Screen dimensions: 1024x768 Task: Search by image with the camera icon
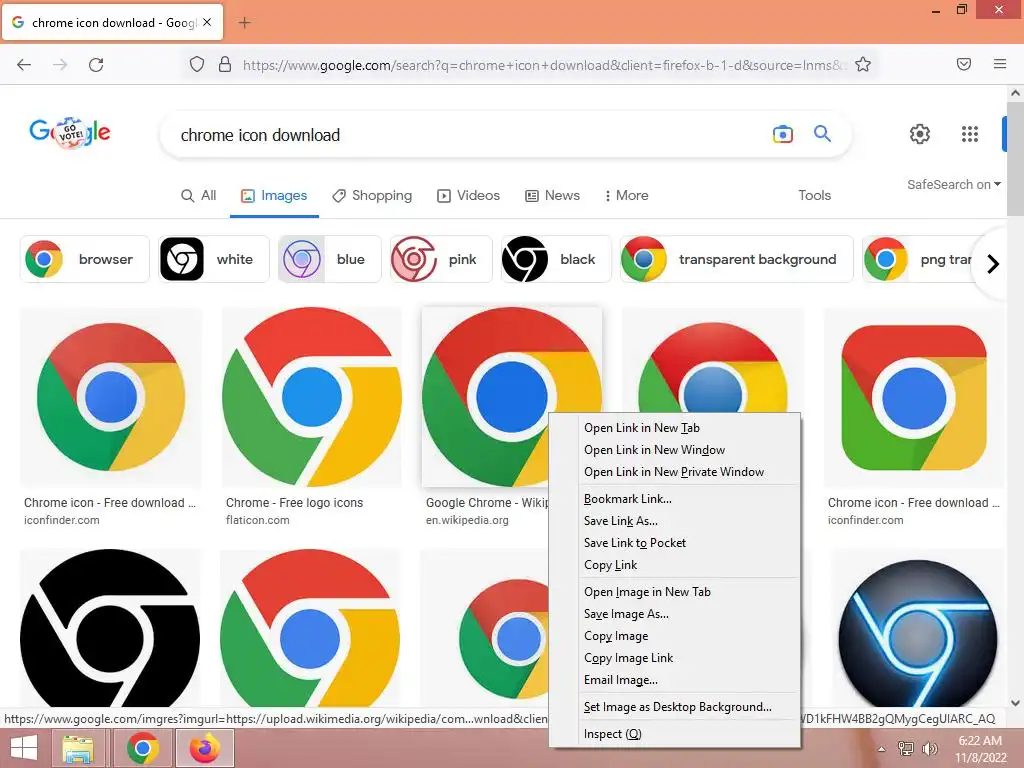click(782, 135)
